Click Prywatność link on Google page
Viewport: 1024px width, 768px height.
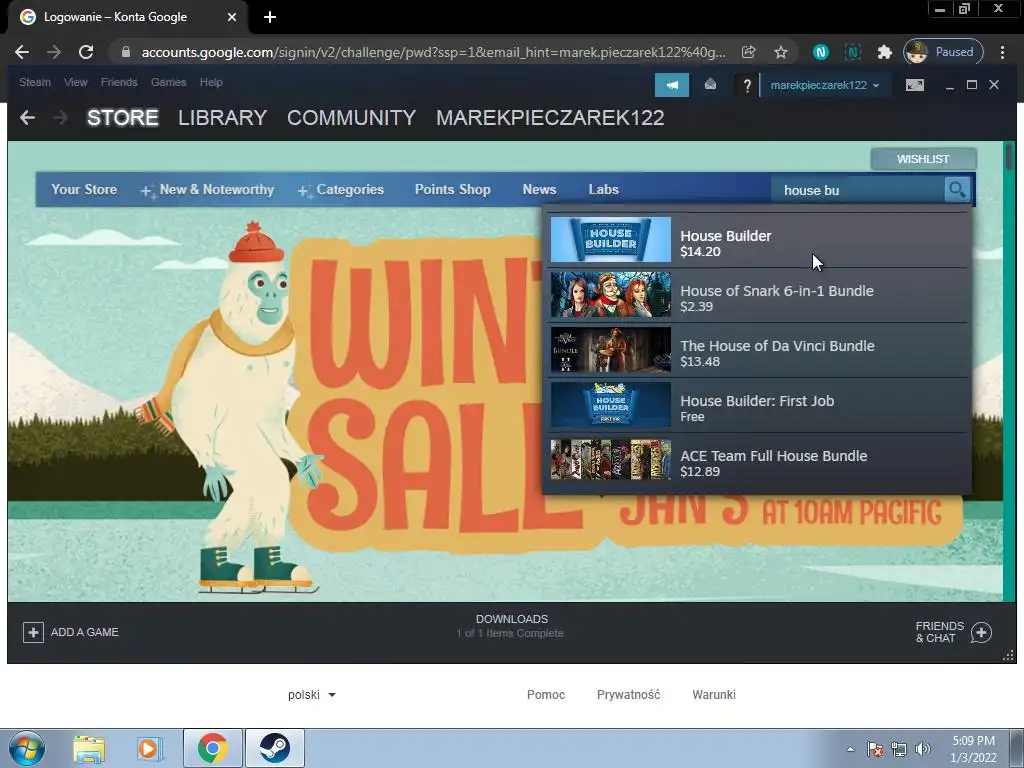coord(628,695)
